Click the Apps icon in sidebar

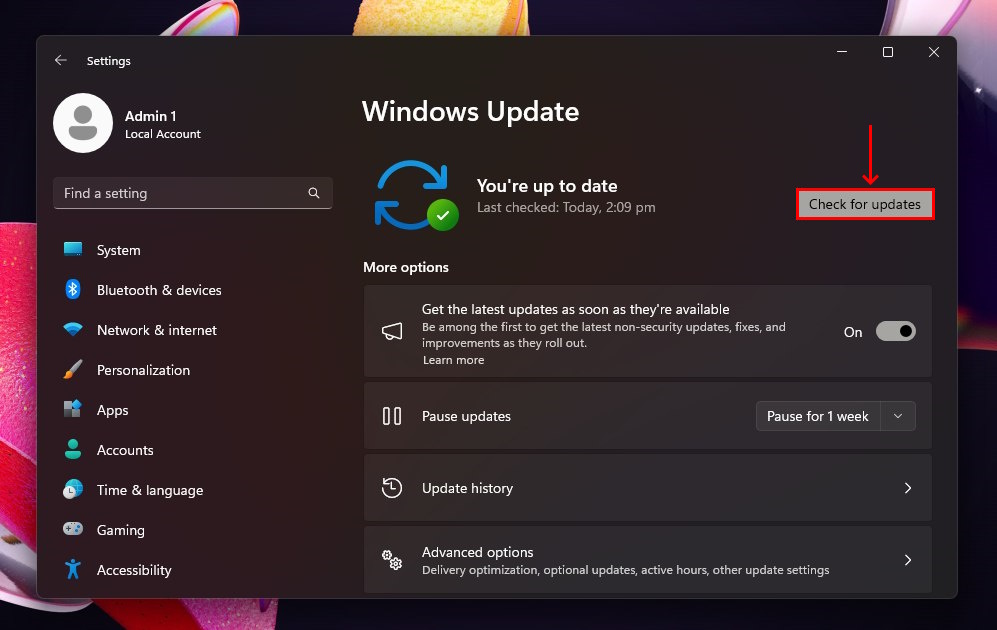click(x=73, y=409)
